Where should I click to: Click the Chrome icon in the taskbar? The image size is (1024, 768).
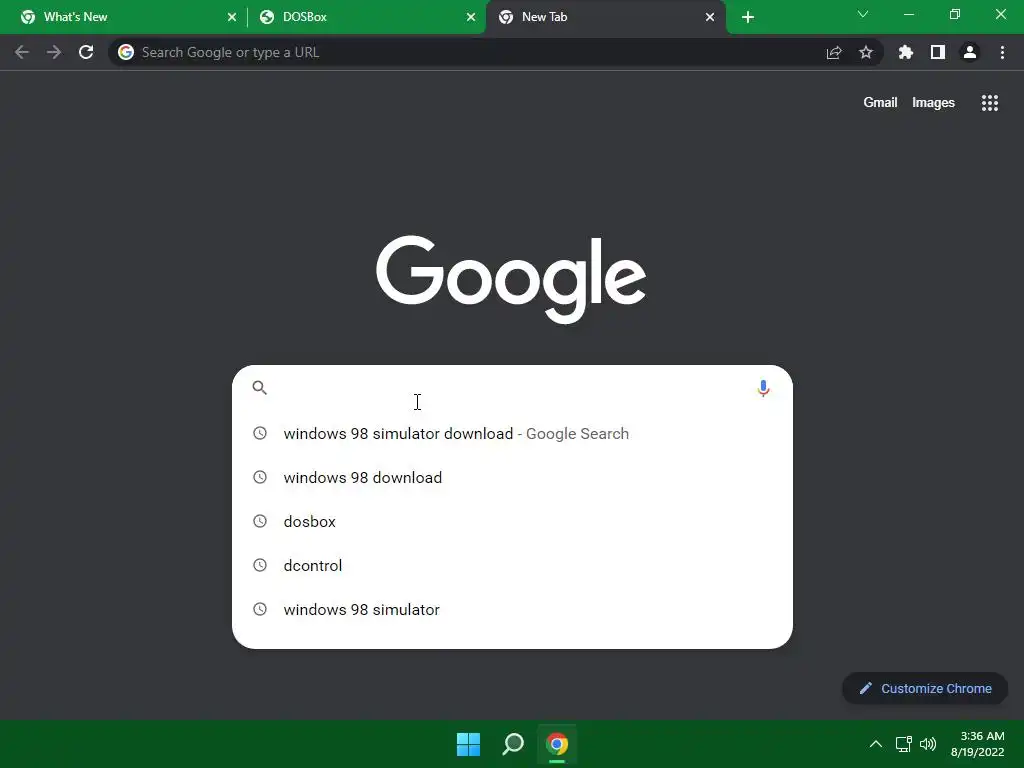(557, 744)
